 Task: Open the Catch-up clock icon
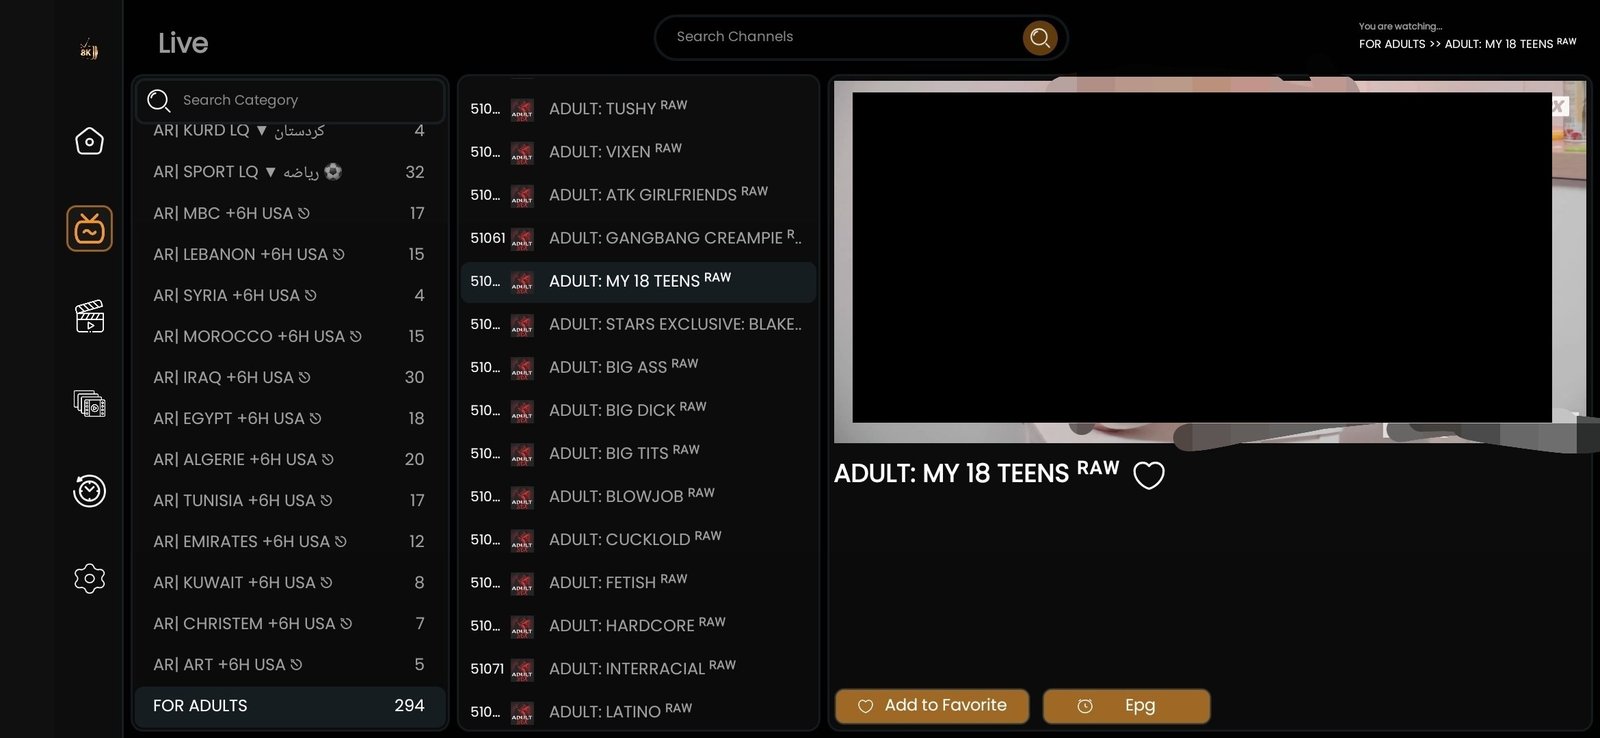tap(89, 490)
